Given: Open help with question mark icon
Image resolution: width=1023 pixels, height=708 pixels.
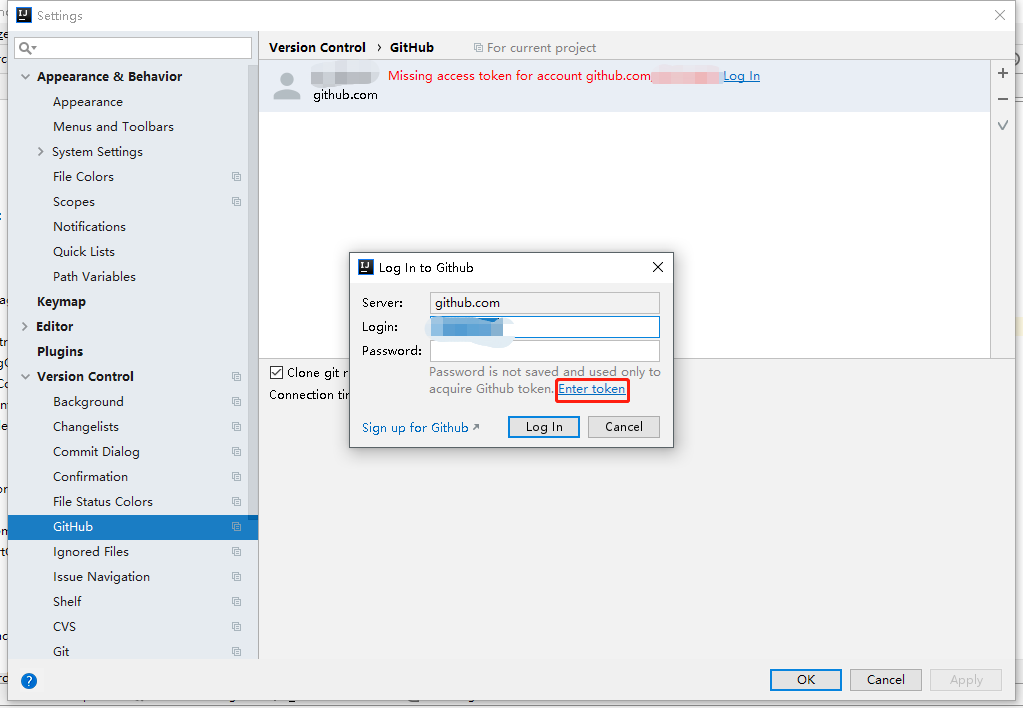Looking at the screenshot, I should click(29, 681).
